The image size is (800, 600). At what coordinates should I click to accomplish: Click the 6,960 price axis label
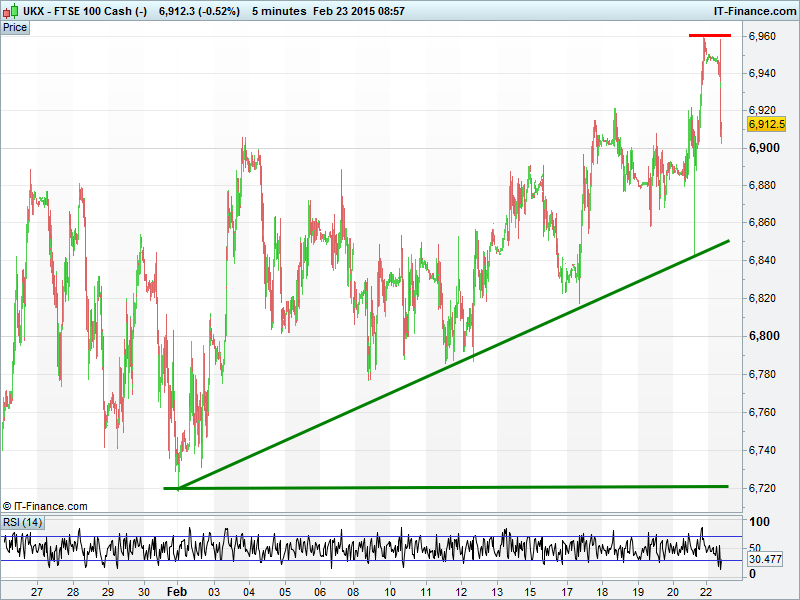(762, 36)
